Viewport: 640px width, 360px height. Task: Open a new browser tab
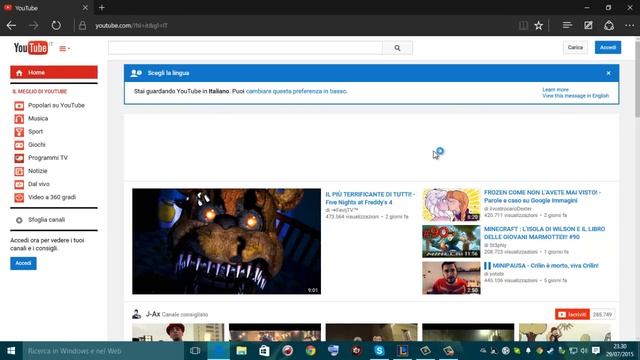tap(102, 7)
